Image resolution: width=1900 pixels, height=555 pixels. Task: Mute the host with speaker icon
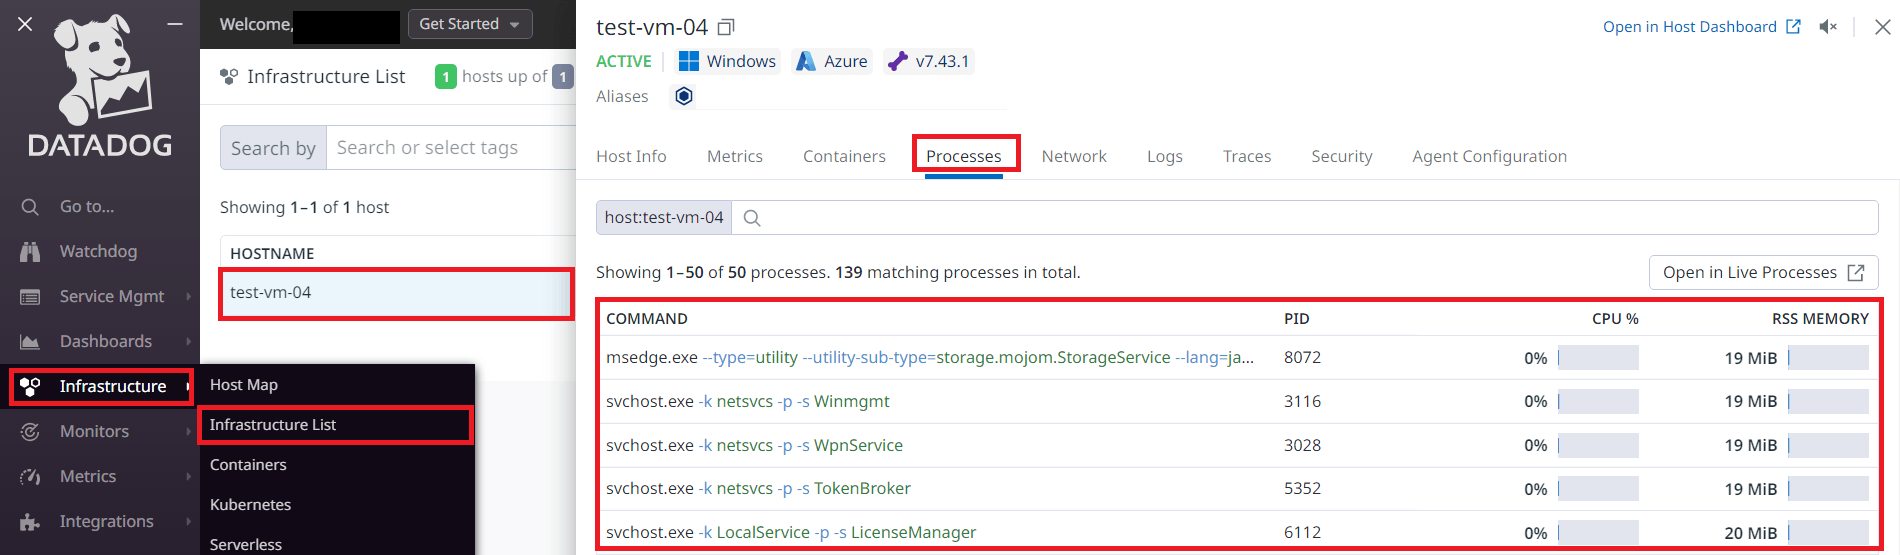(x=1828, y=27)
